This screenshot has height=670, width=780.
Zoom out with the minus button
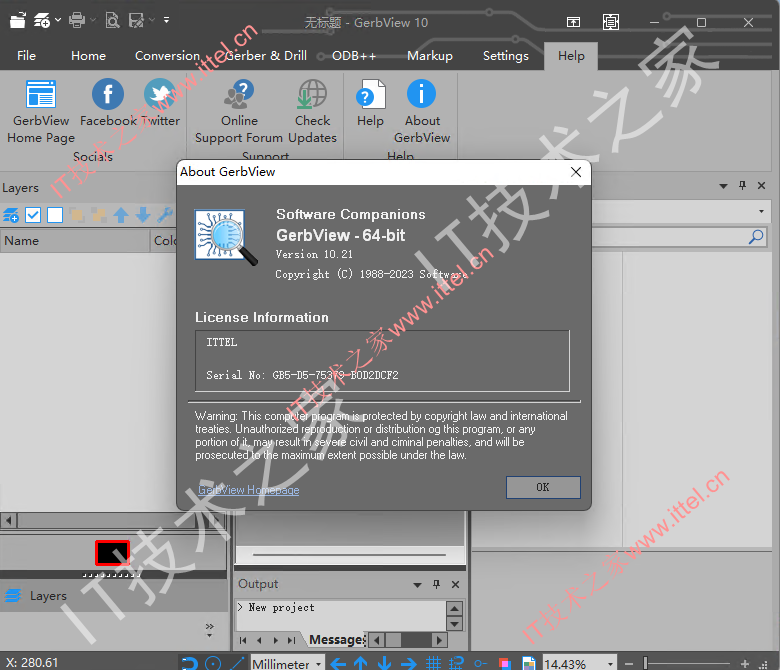pyautogui.click(x=629, y=664)
